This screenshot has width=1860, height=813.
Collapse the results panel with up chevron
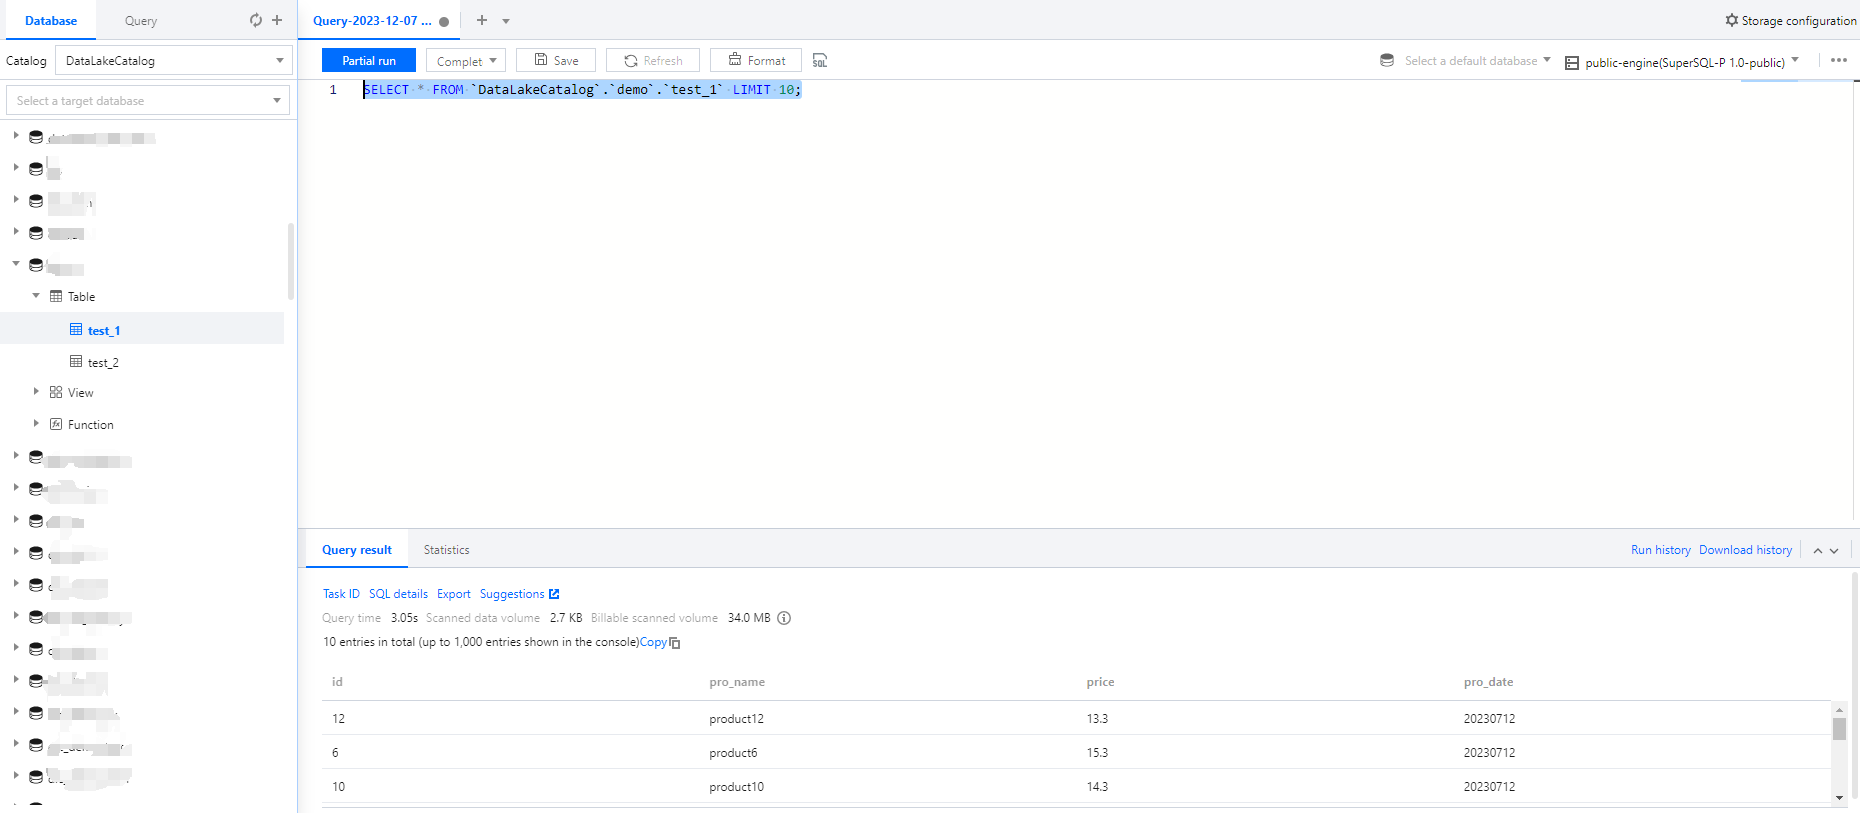[1817, 551]
